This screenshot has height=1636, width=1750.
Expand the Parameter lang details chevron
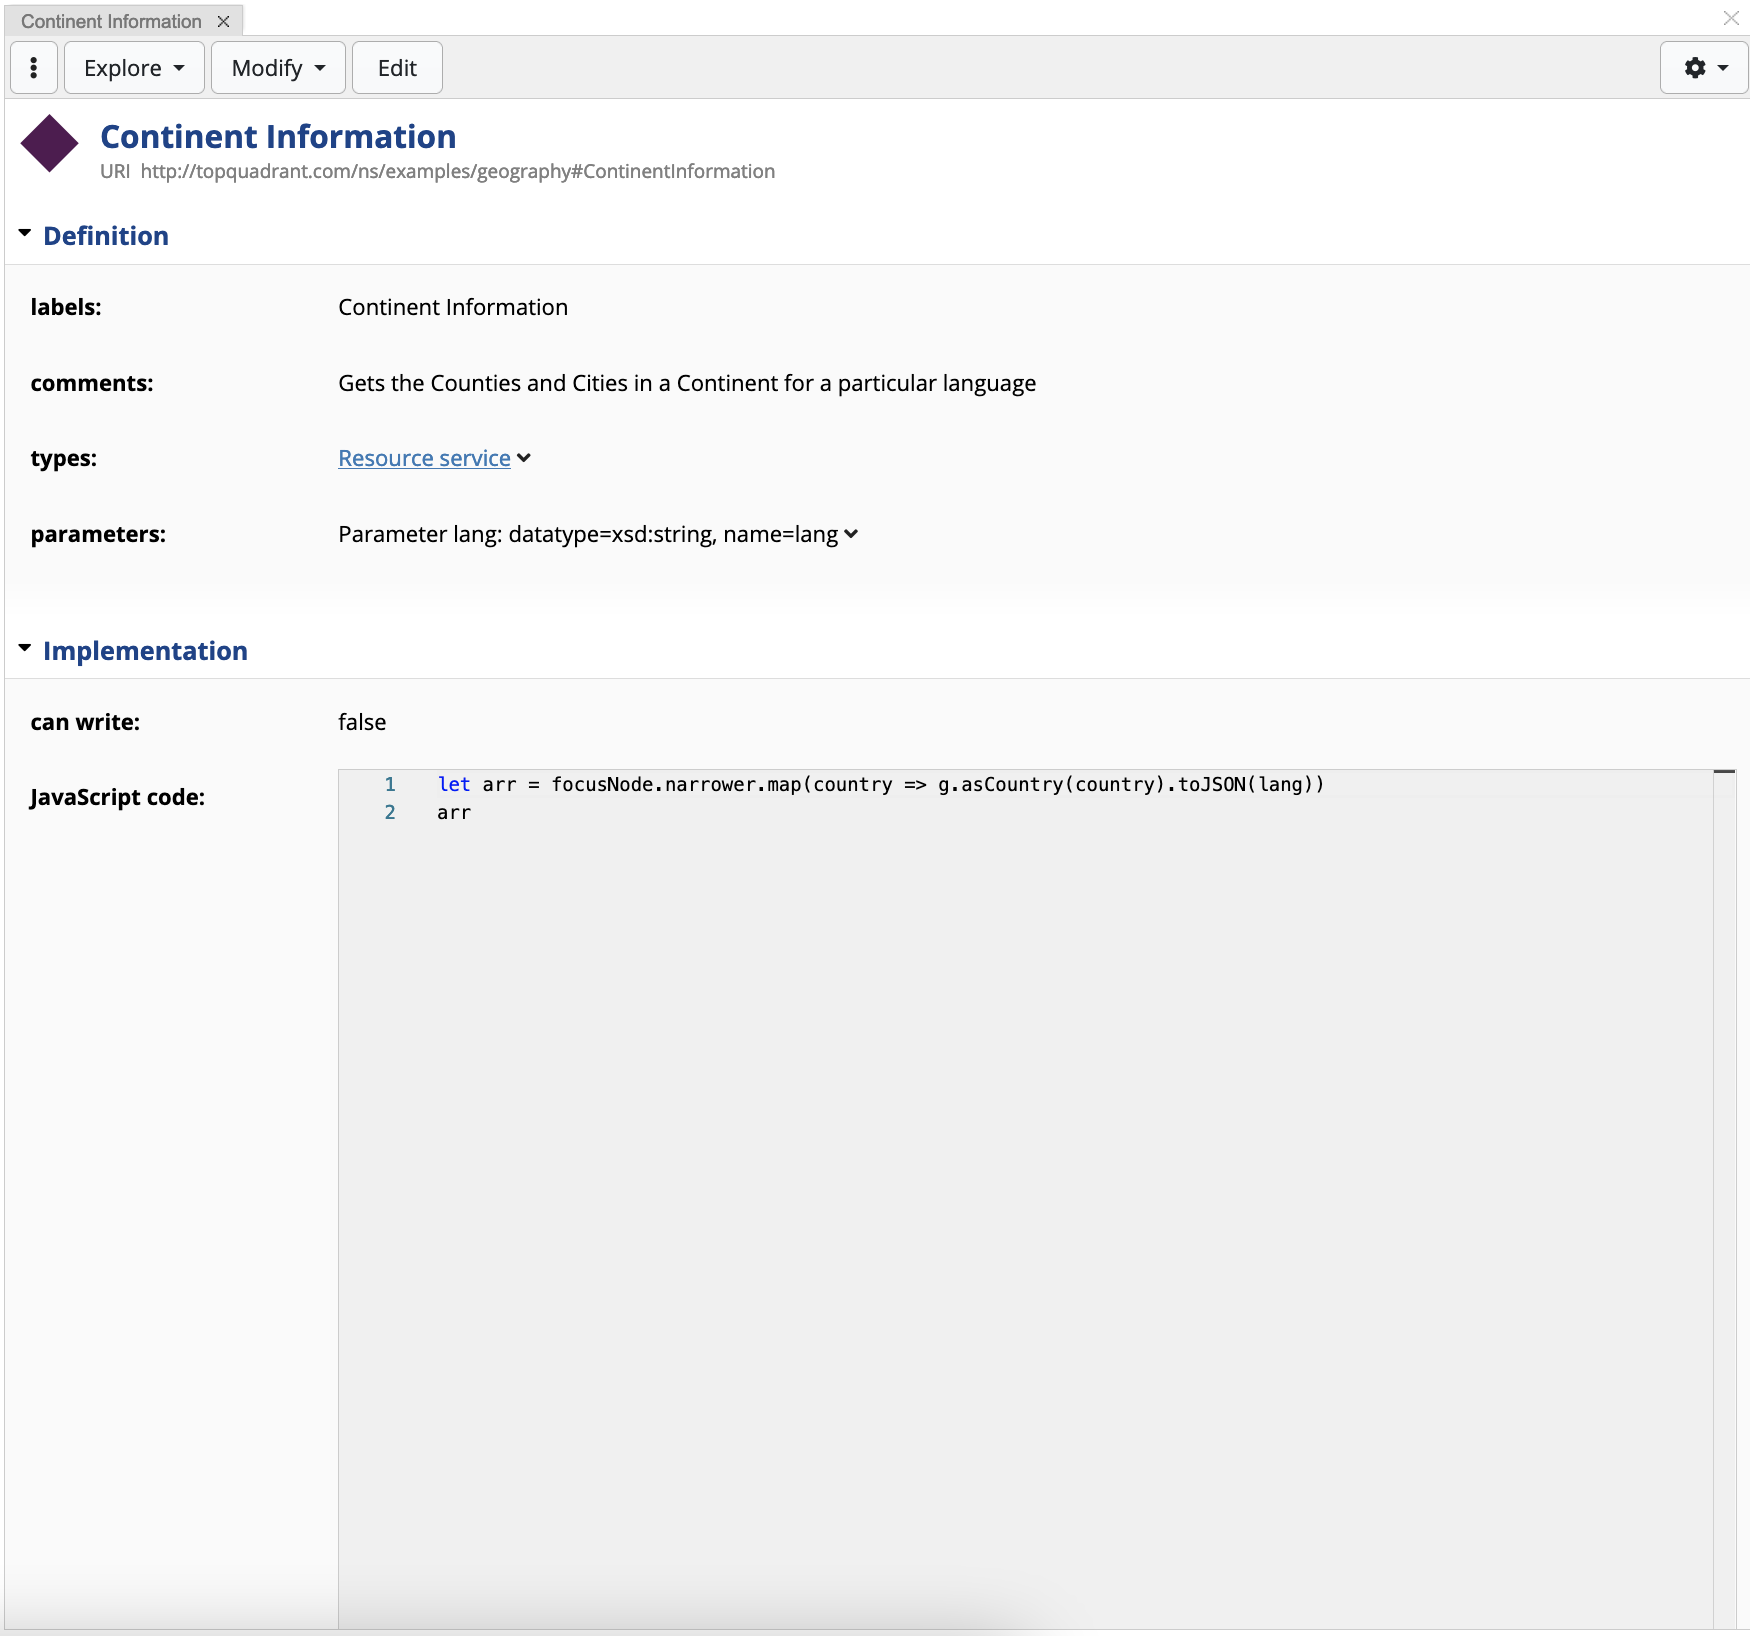pyautogui.click(x=851, y=534)
